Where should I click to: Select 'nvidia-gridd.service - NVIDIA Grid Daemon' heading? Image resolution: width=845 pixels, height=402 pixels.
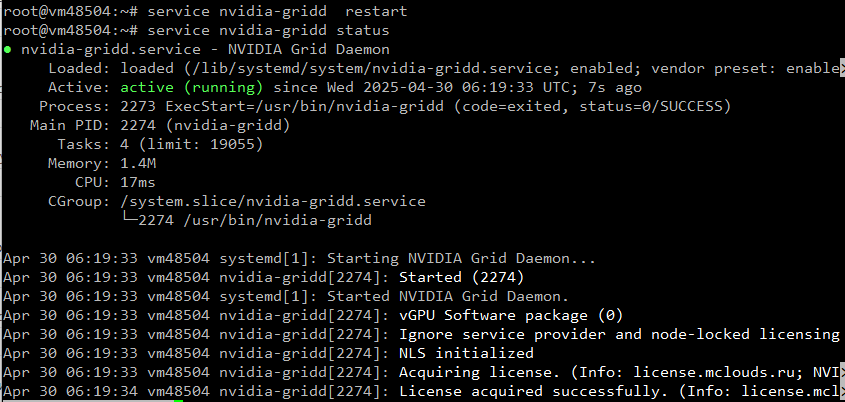tap(205, 50)
